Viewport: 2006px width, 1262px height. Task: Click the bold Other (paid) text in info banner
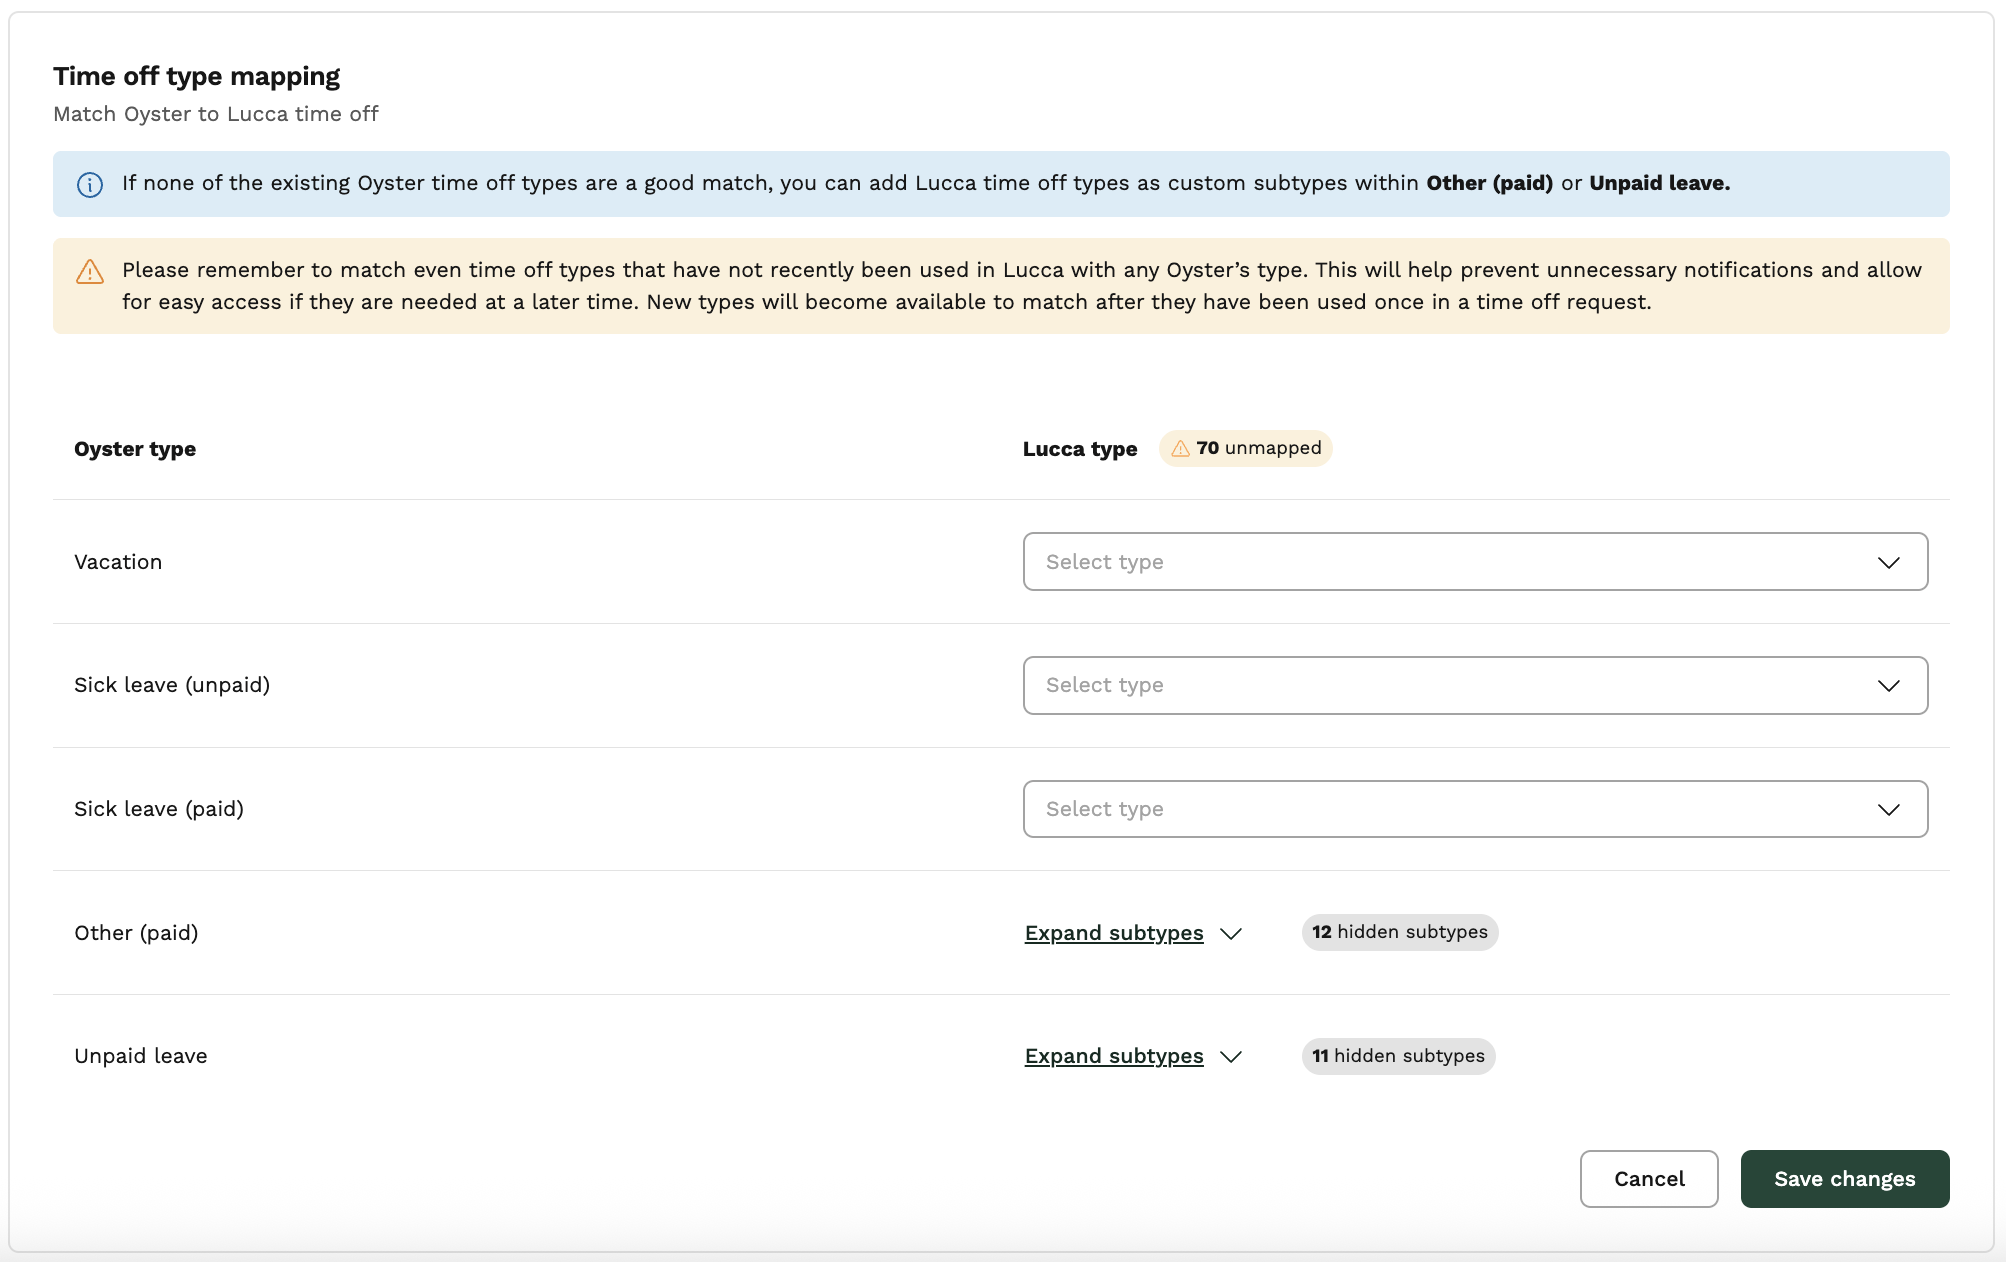pos(1490,183)
